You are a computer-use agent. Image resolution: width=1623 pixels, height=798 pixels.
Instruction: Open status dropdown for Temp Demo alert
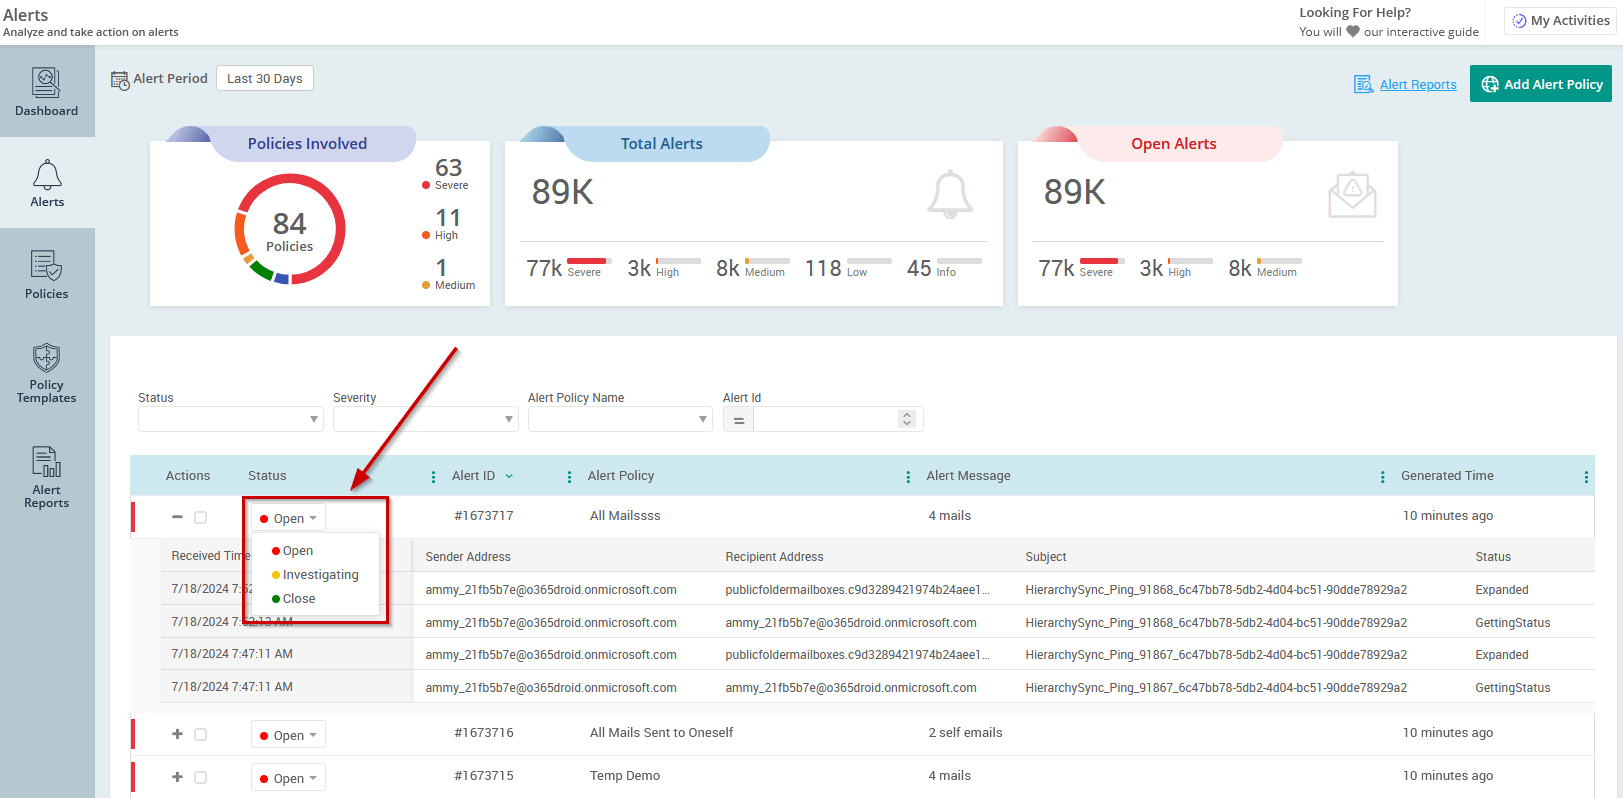click(x=288, y=778)
